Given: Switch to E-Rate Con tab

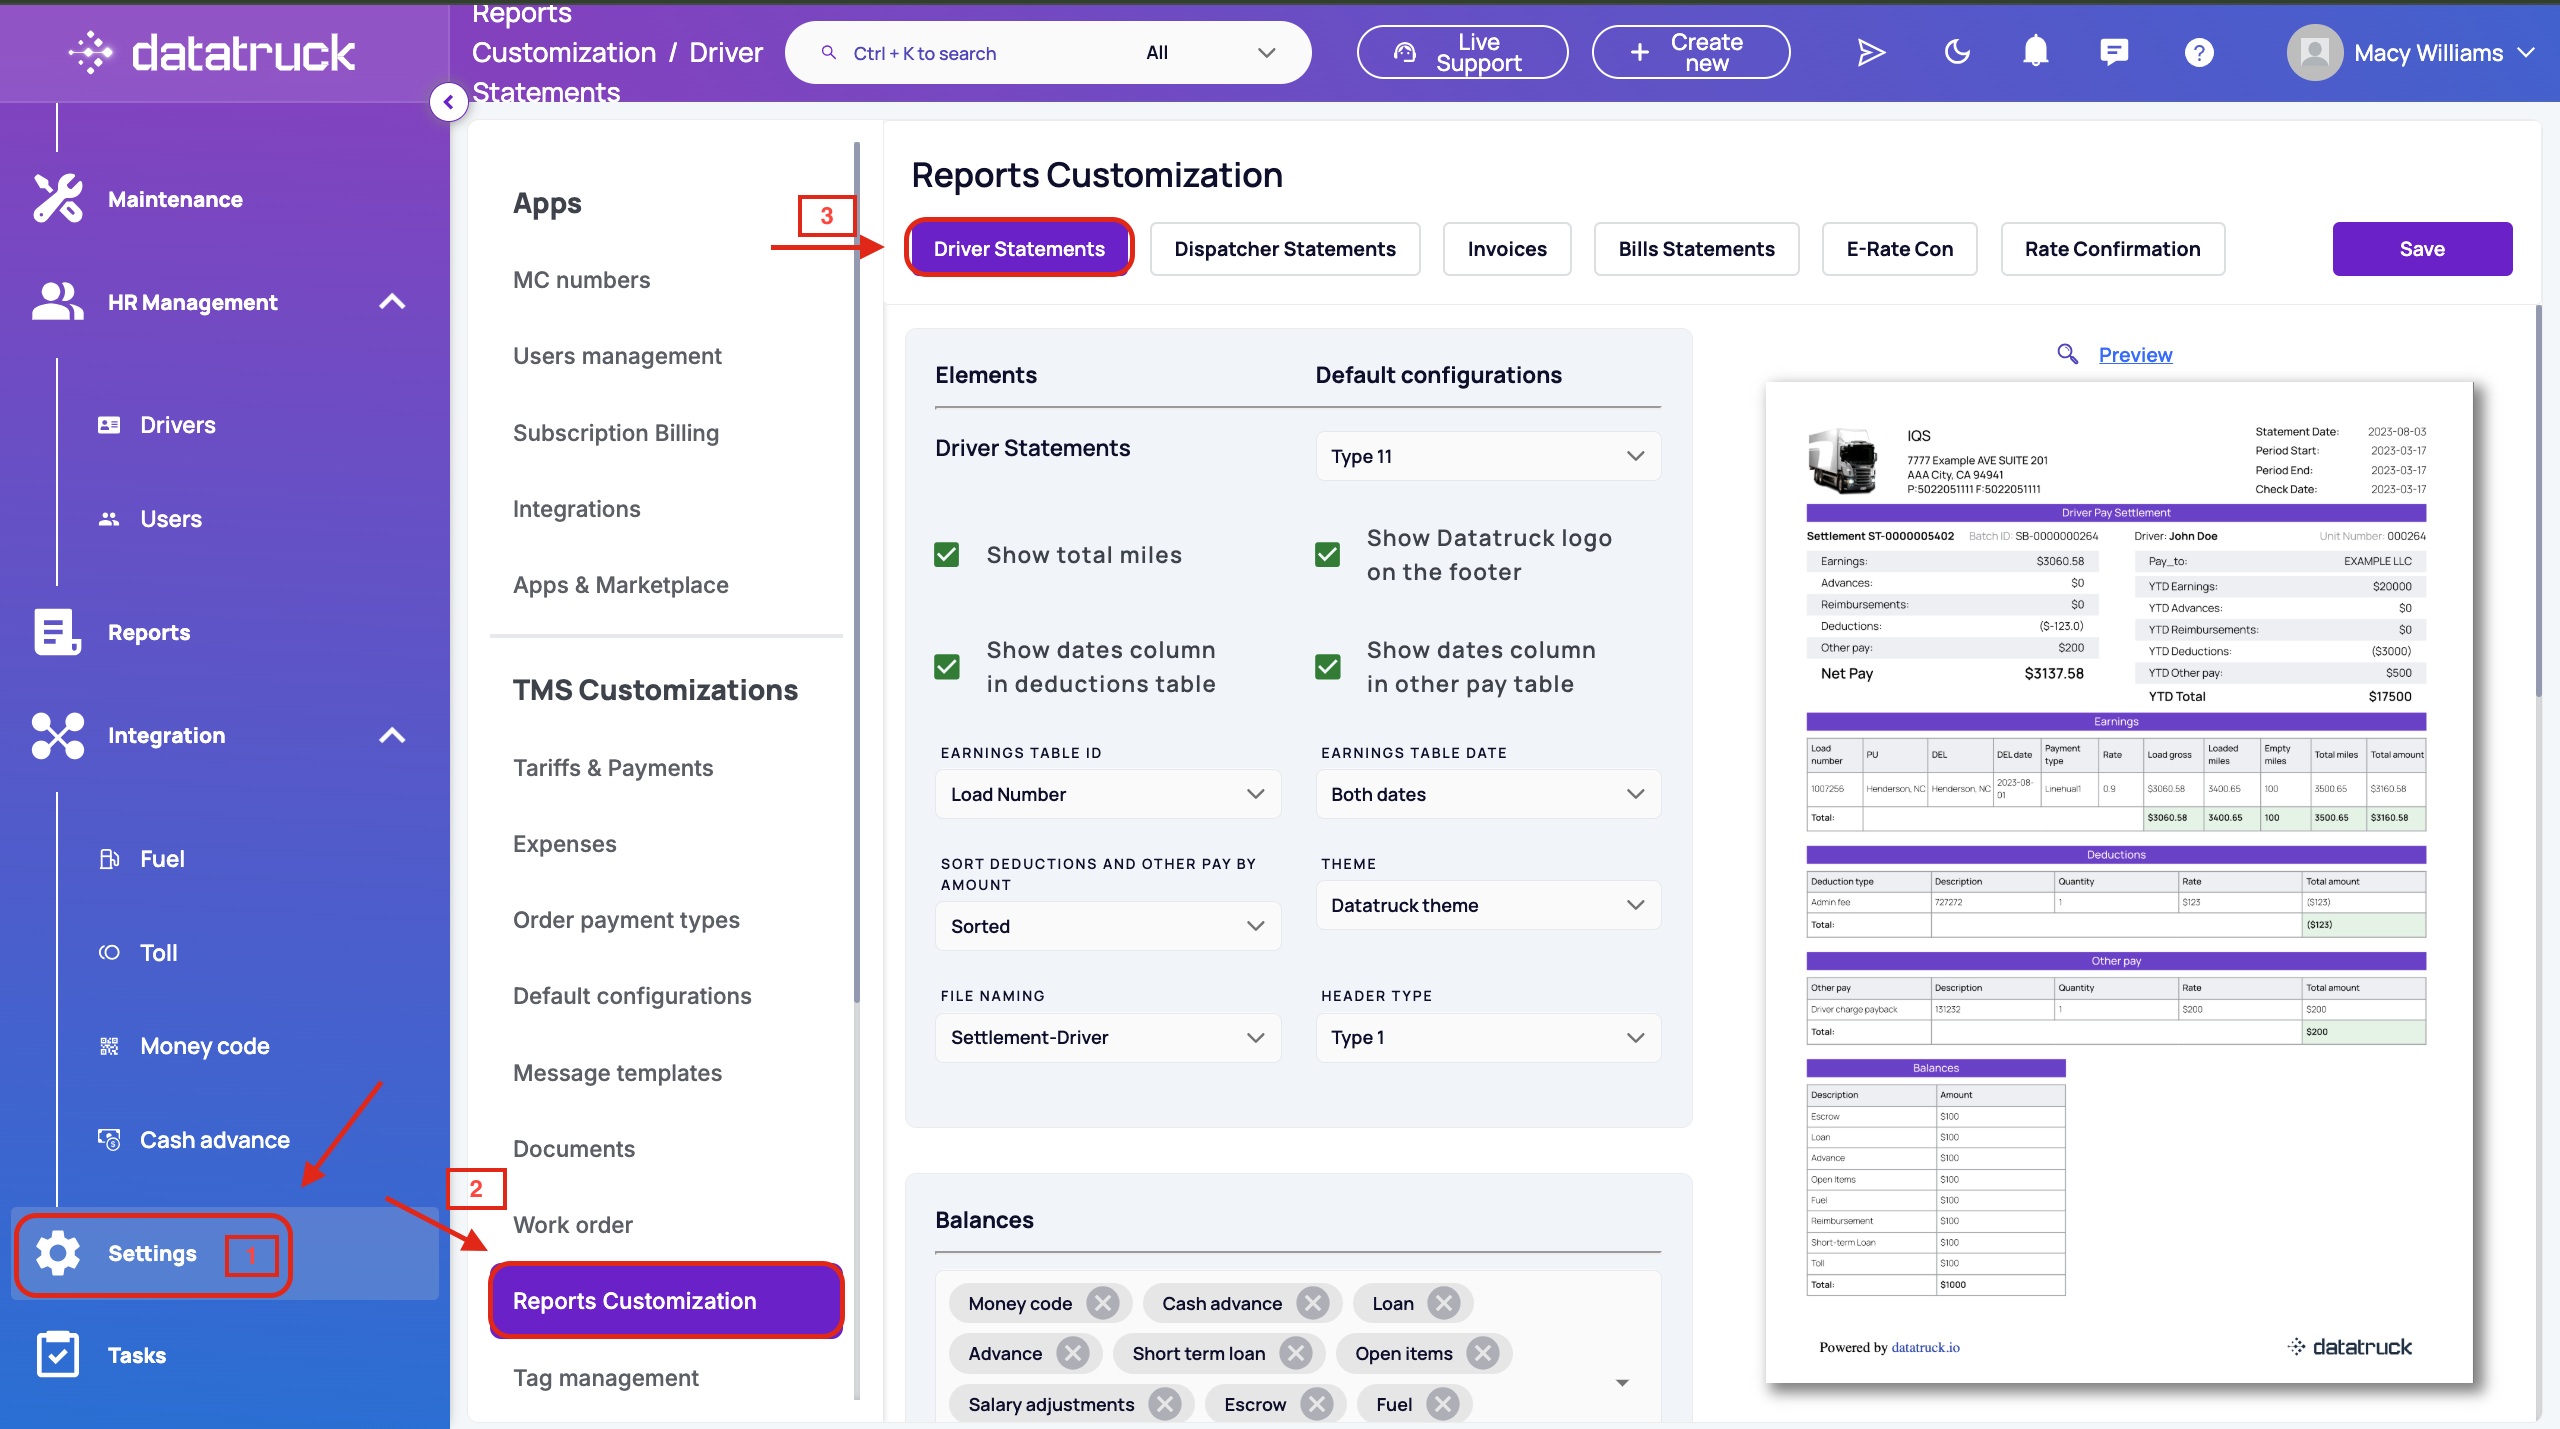Looking at the screenshot, I should pos(1899,249).
